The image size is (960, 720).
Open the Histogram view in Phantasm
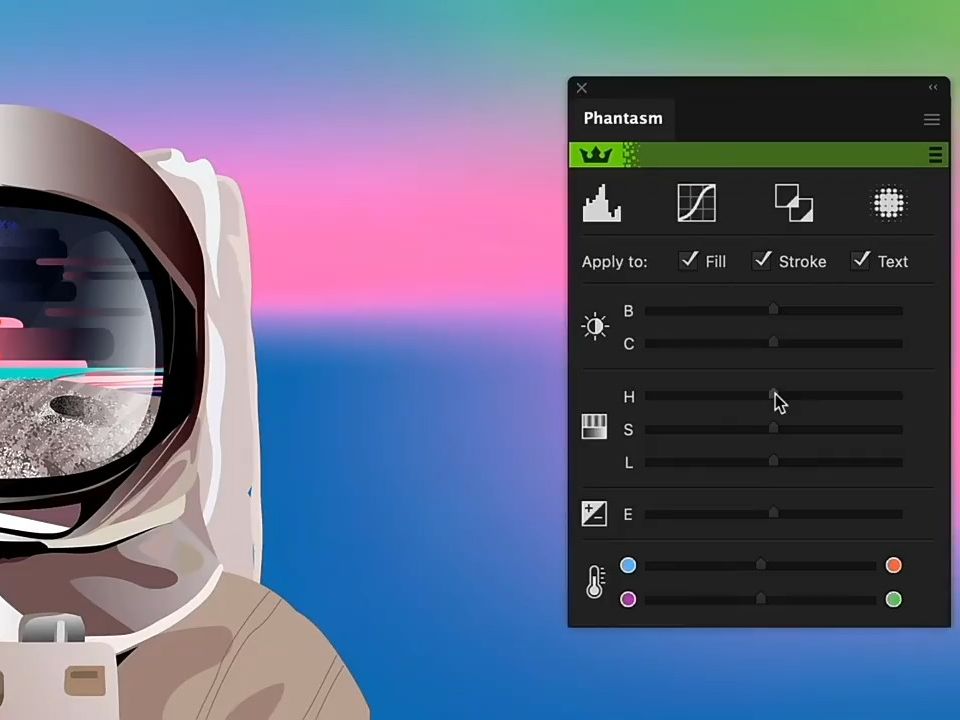601,203
